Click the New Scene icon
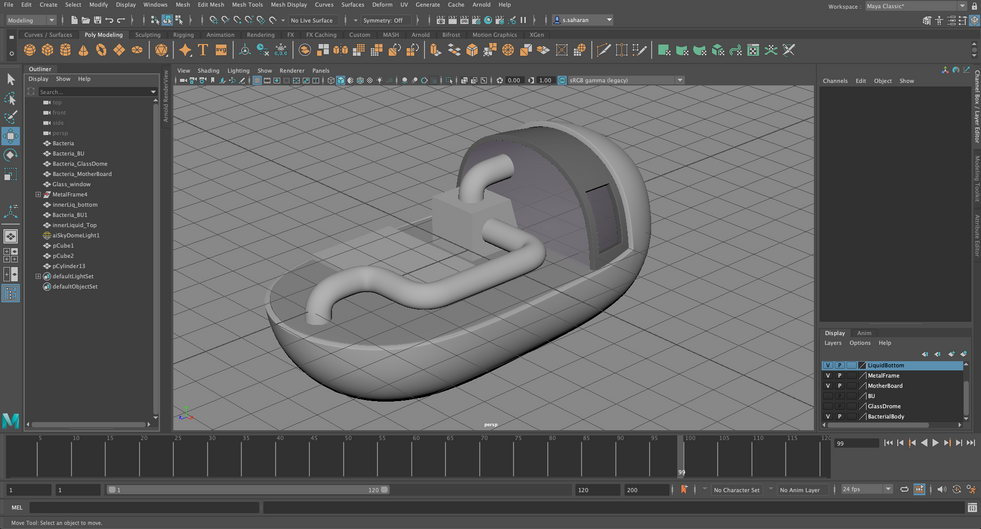Image resolution: width=981 pixels, height=529 pixels. click(74, 20)
